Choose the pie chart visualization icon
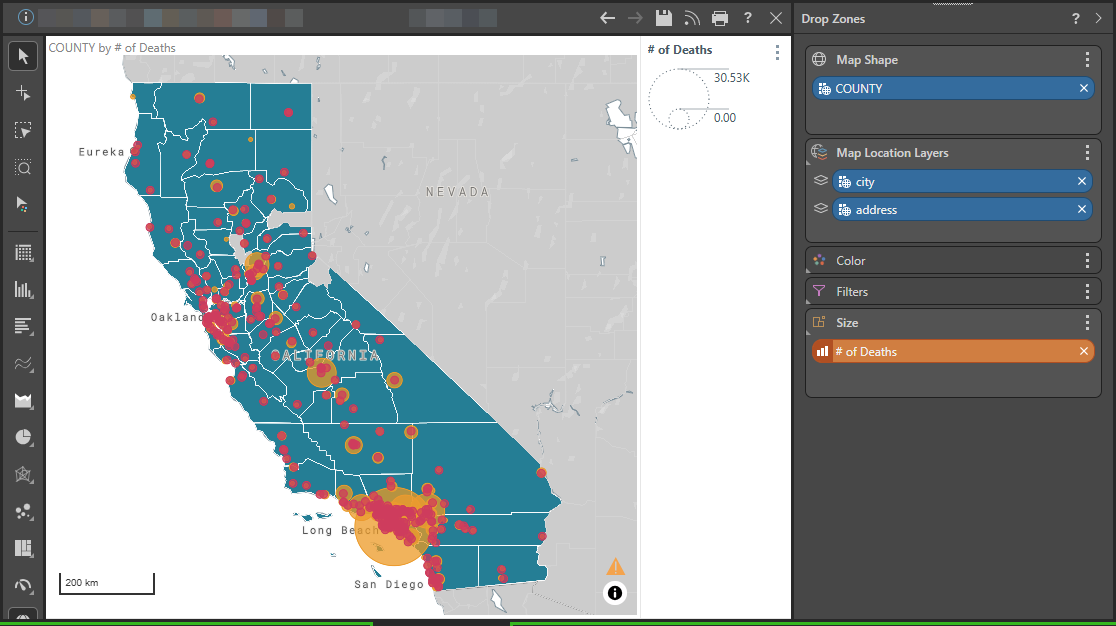The height and width of the screenshot is (626, 1116). pyautogui.click(x=22, y=437)
